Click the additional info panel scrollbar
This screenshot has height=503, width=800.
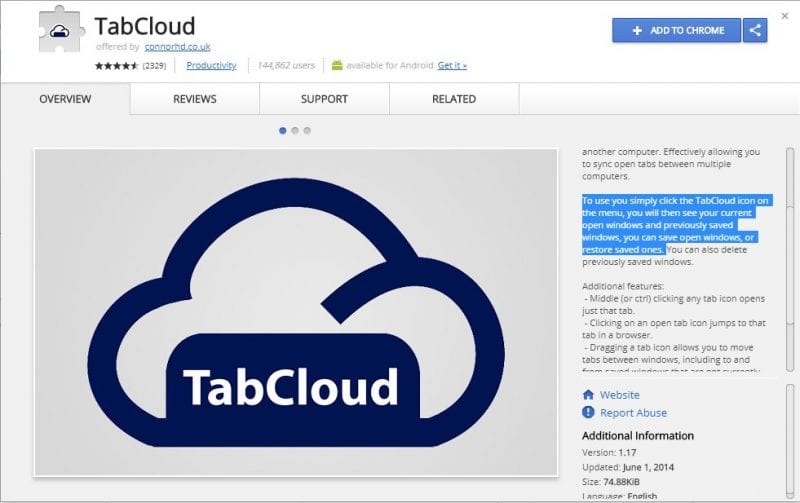coord(790,441)
